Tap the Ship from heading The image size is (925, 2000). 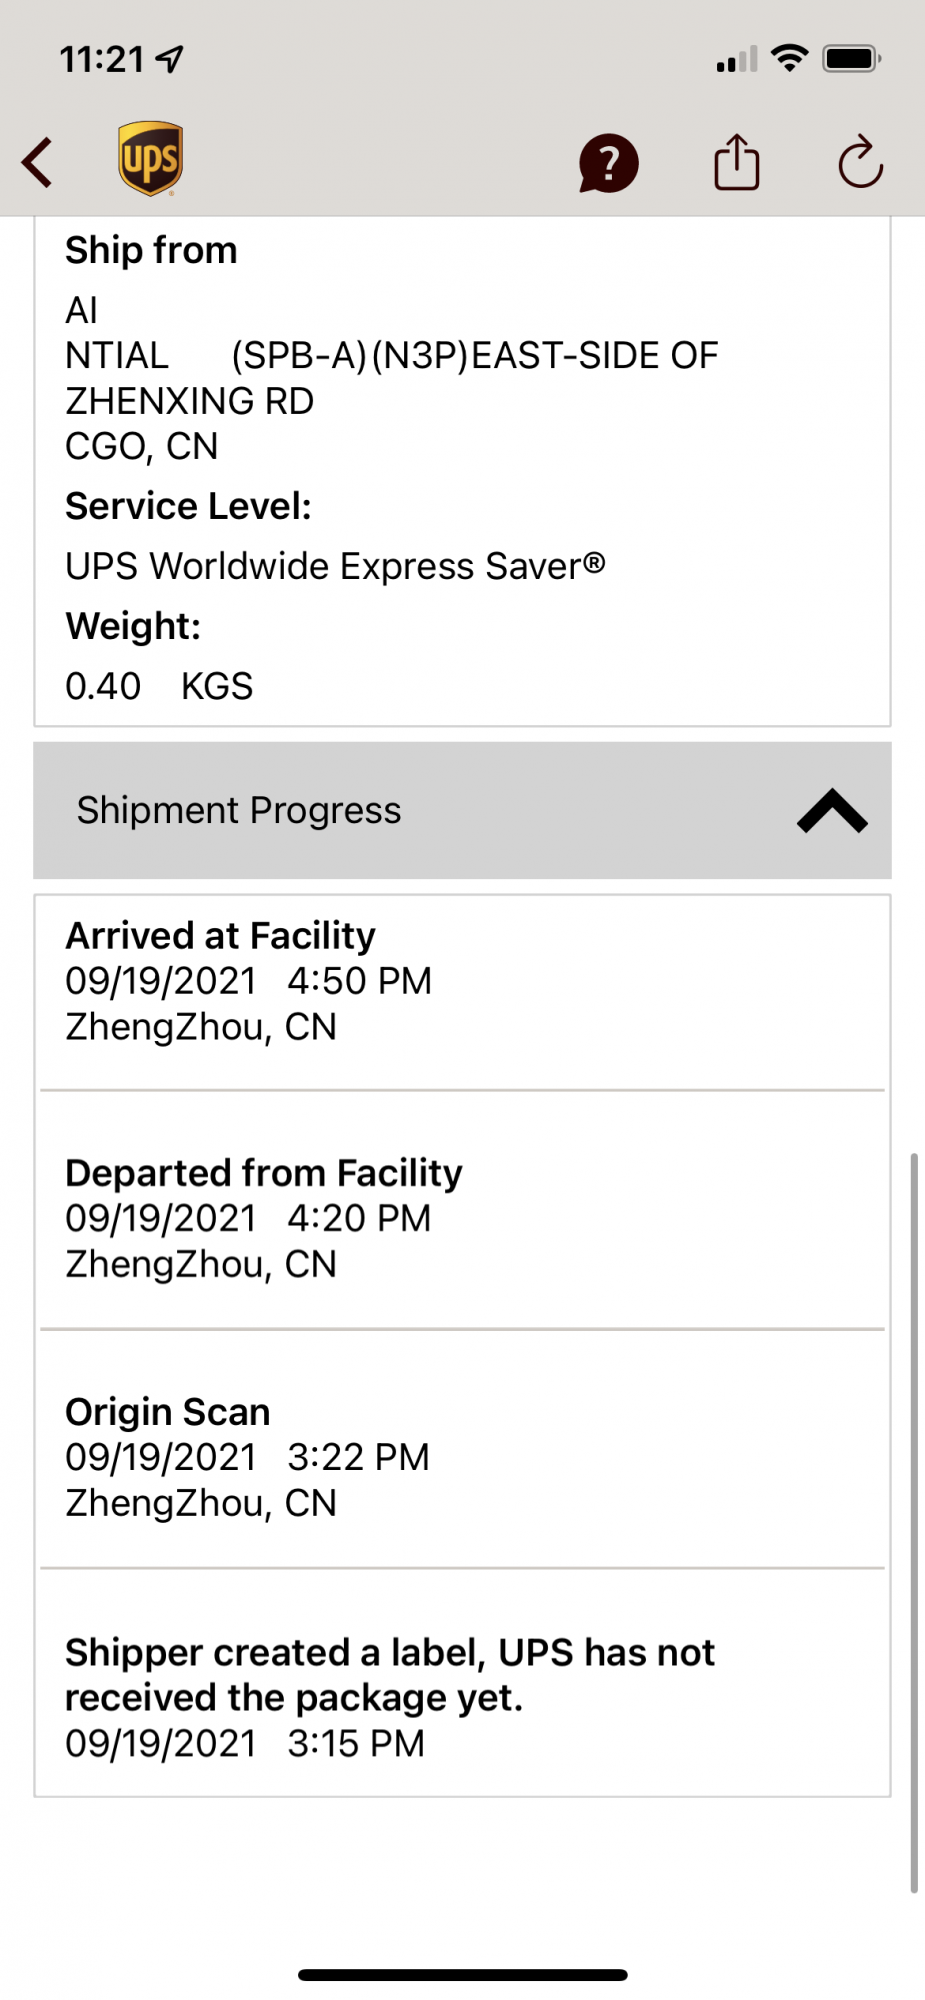tap(151, 250)
